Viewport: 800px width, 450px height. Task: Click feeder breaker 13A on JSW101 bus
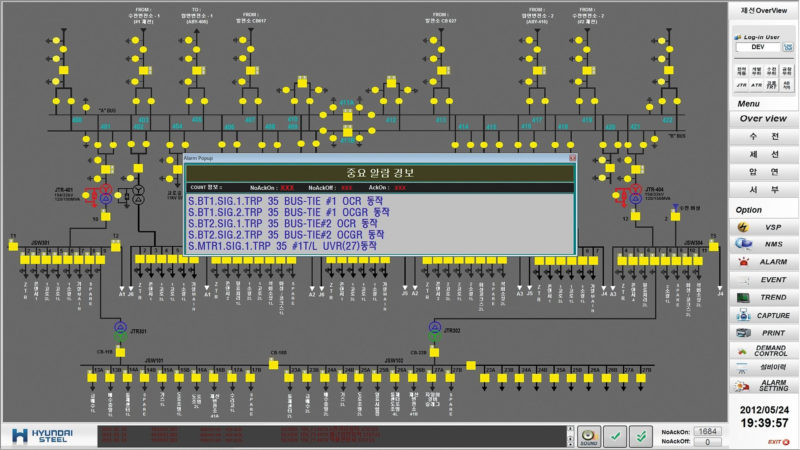click(92, 378)
